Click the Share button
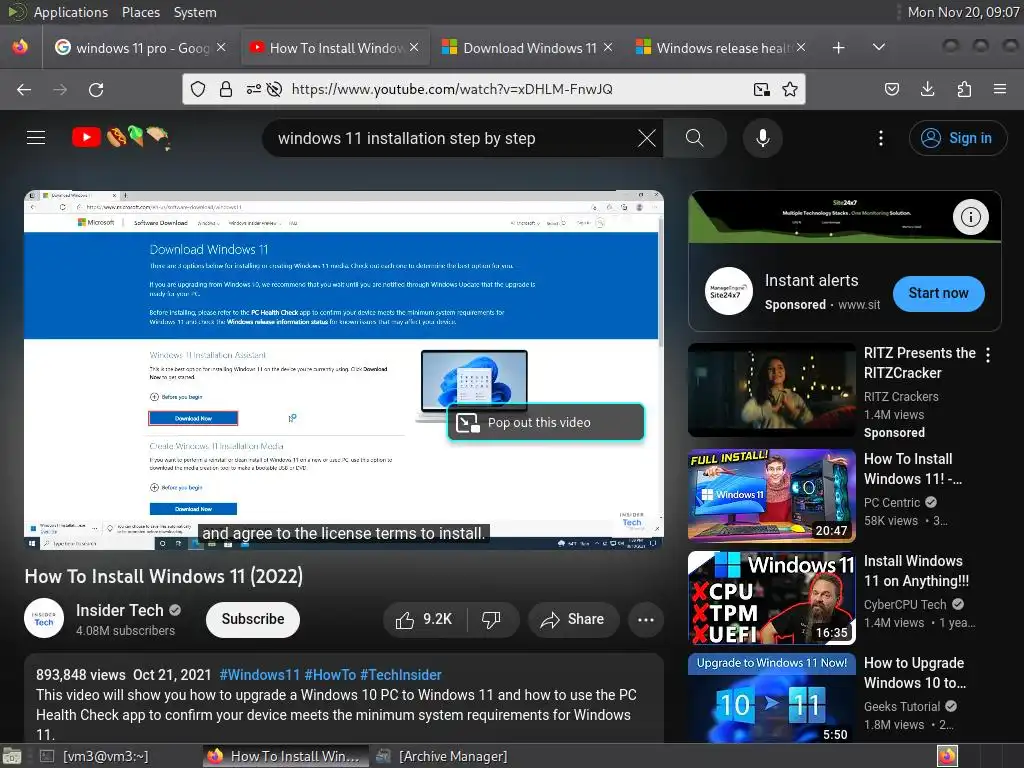The image size is (1024, 768). [573, 619]
